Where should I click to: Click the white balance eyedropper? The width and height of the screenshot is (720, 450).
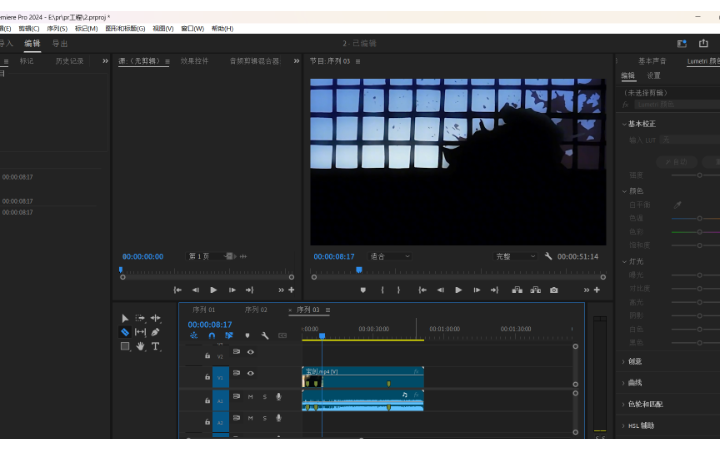[677, 205]
